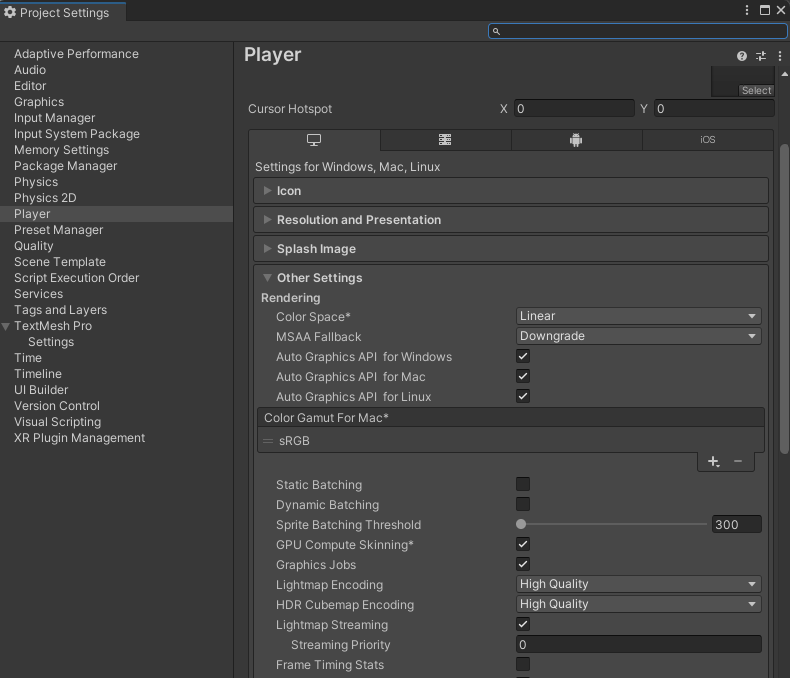Click the settings search field
Image resolution: width=790 pixels, height=678 pixels.
pyautogui.click(x=638, y=31)
